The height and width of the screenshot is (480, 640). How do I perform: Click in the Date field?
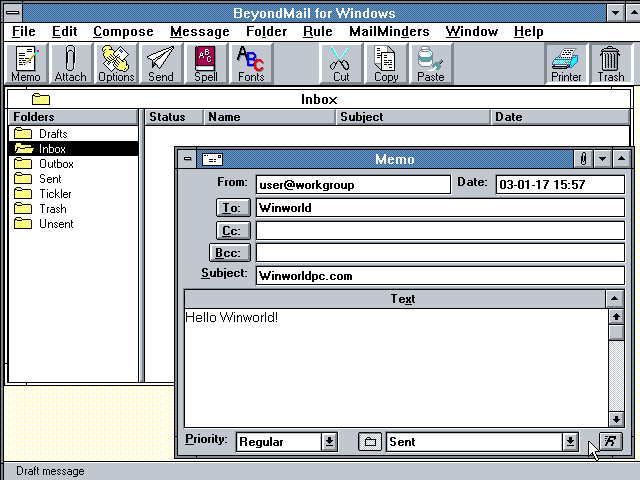[x=560, y=185]
